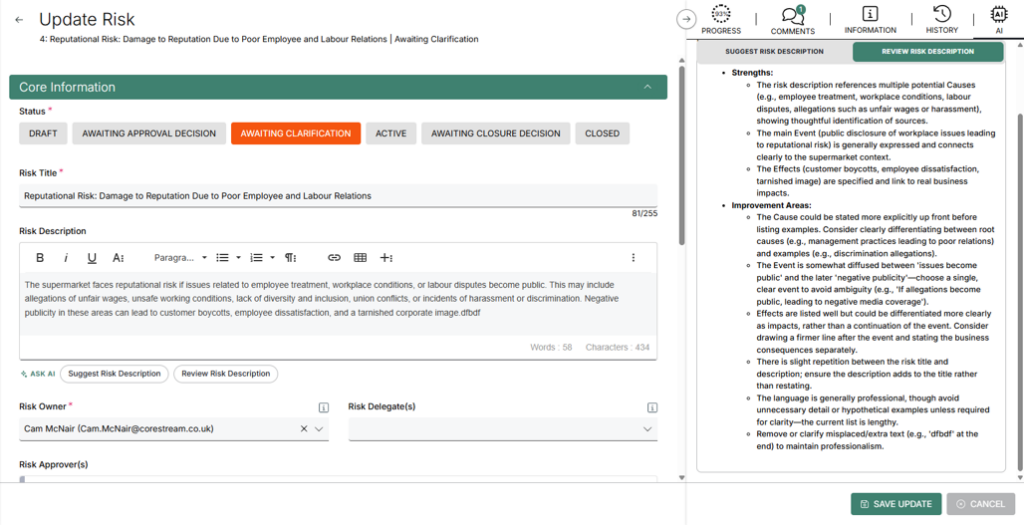Go back using the left arrow

pyautogui.click(x=19, y=20)
